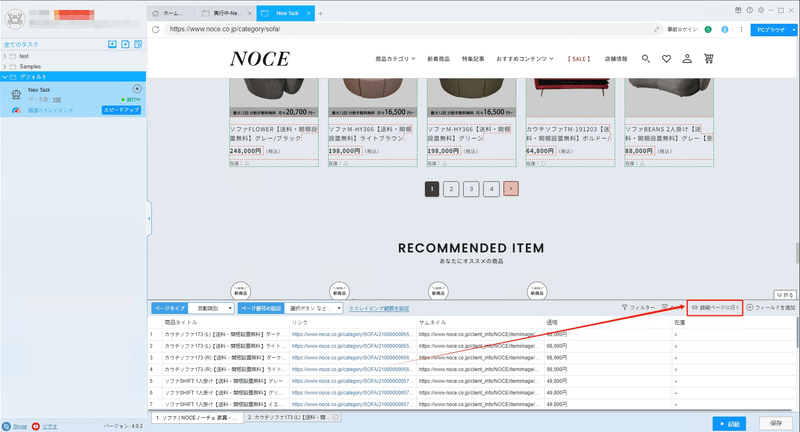Stop New Task with the circular stop icon

[x=137, y=89]
